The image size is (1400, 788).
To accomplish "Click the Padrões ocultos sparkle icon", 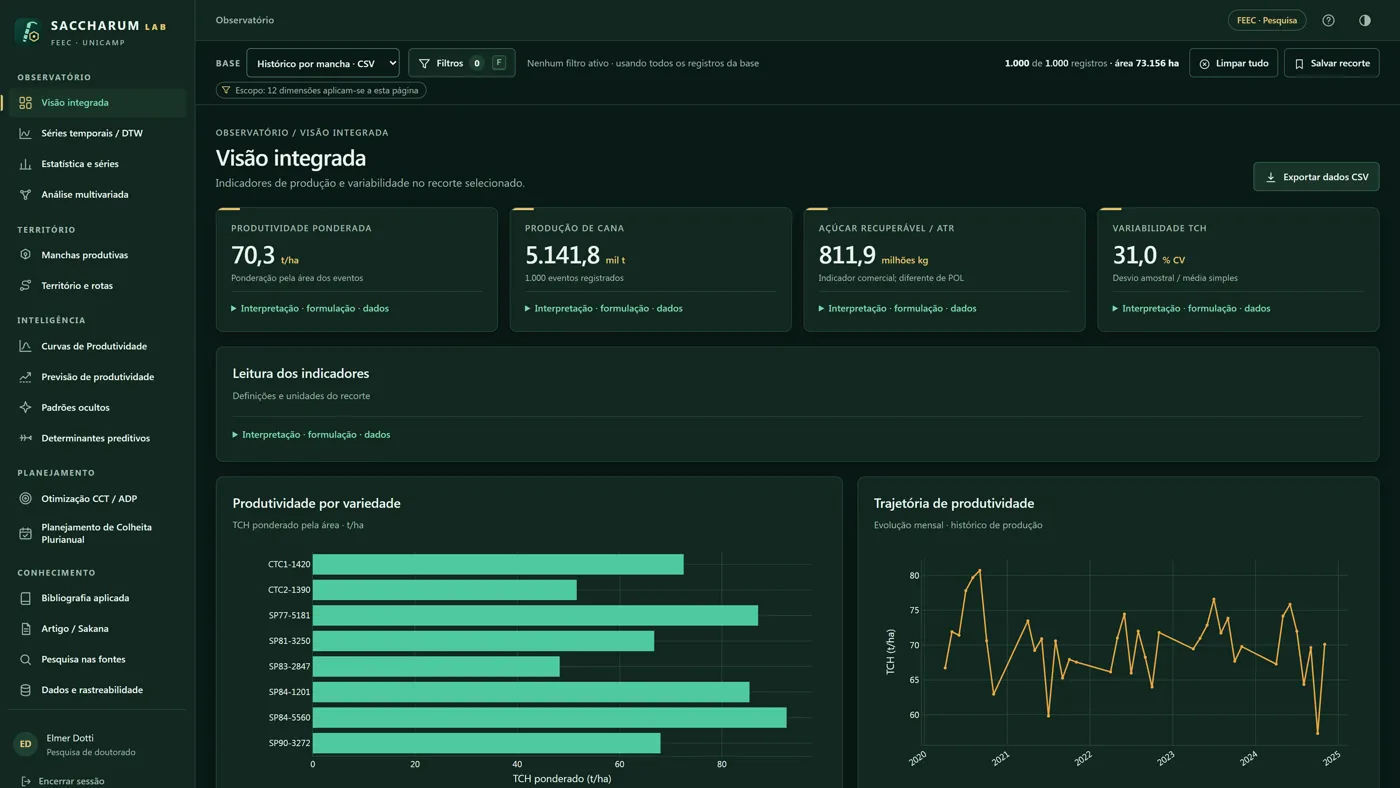I will point(25,407).
